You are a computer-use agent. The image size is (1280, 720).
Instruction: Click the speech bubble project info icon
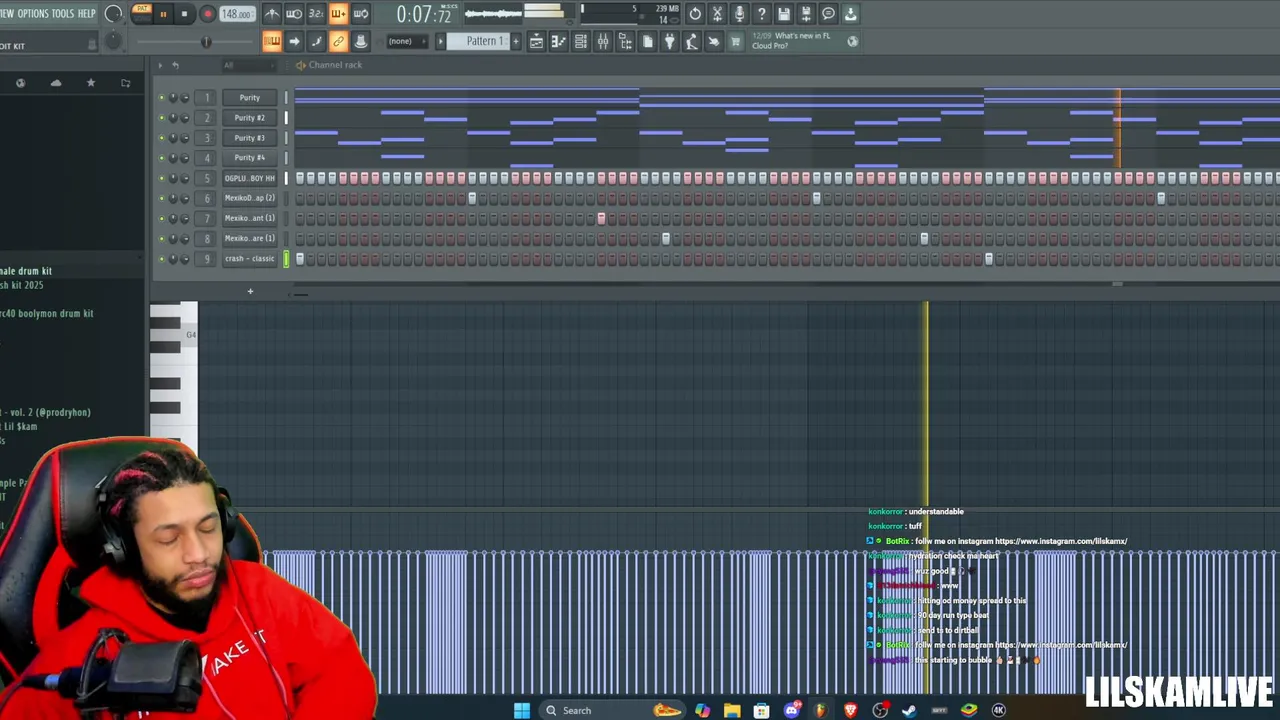(x=828, y=14)
